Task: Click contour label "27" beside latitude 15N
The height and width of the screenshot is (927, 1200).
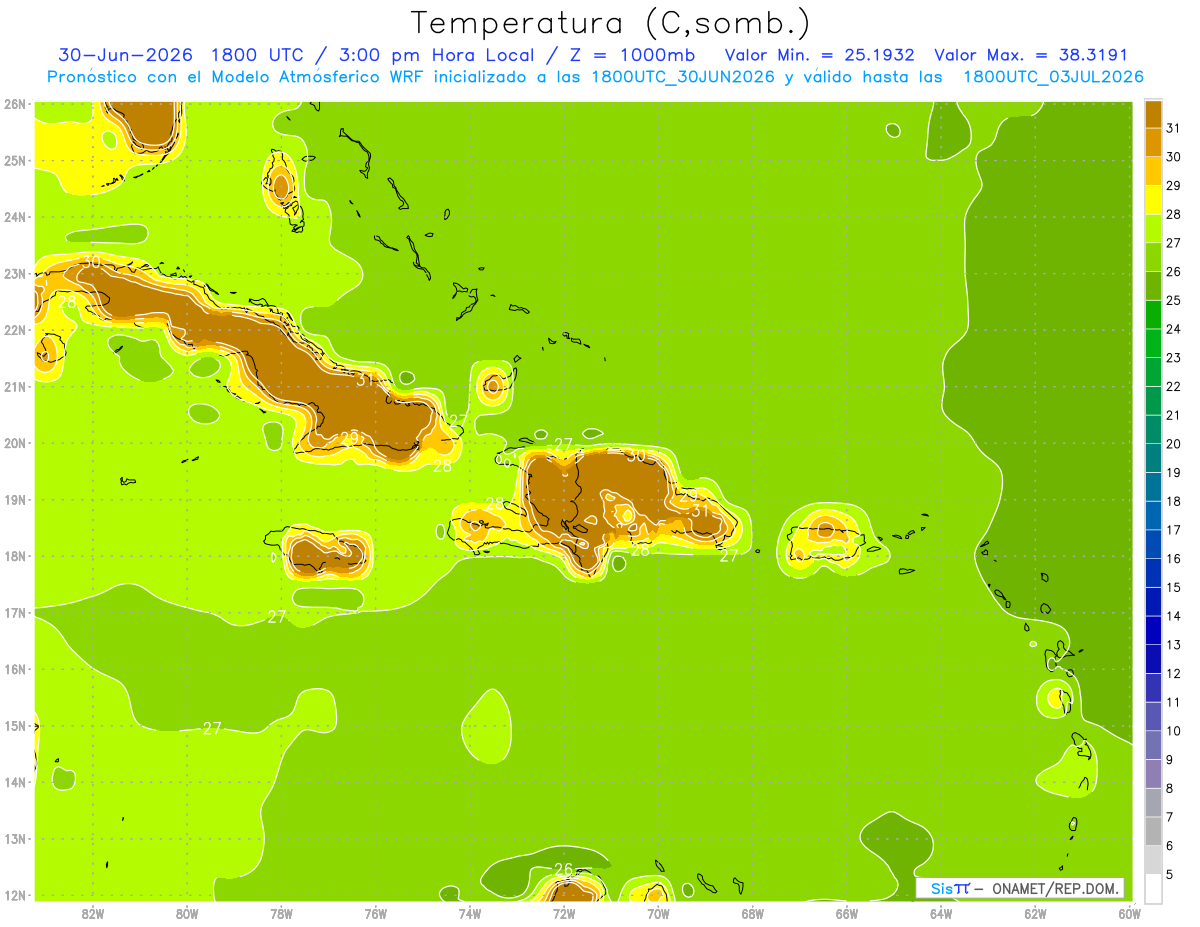Action: (212, 728)
